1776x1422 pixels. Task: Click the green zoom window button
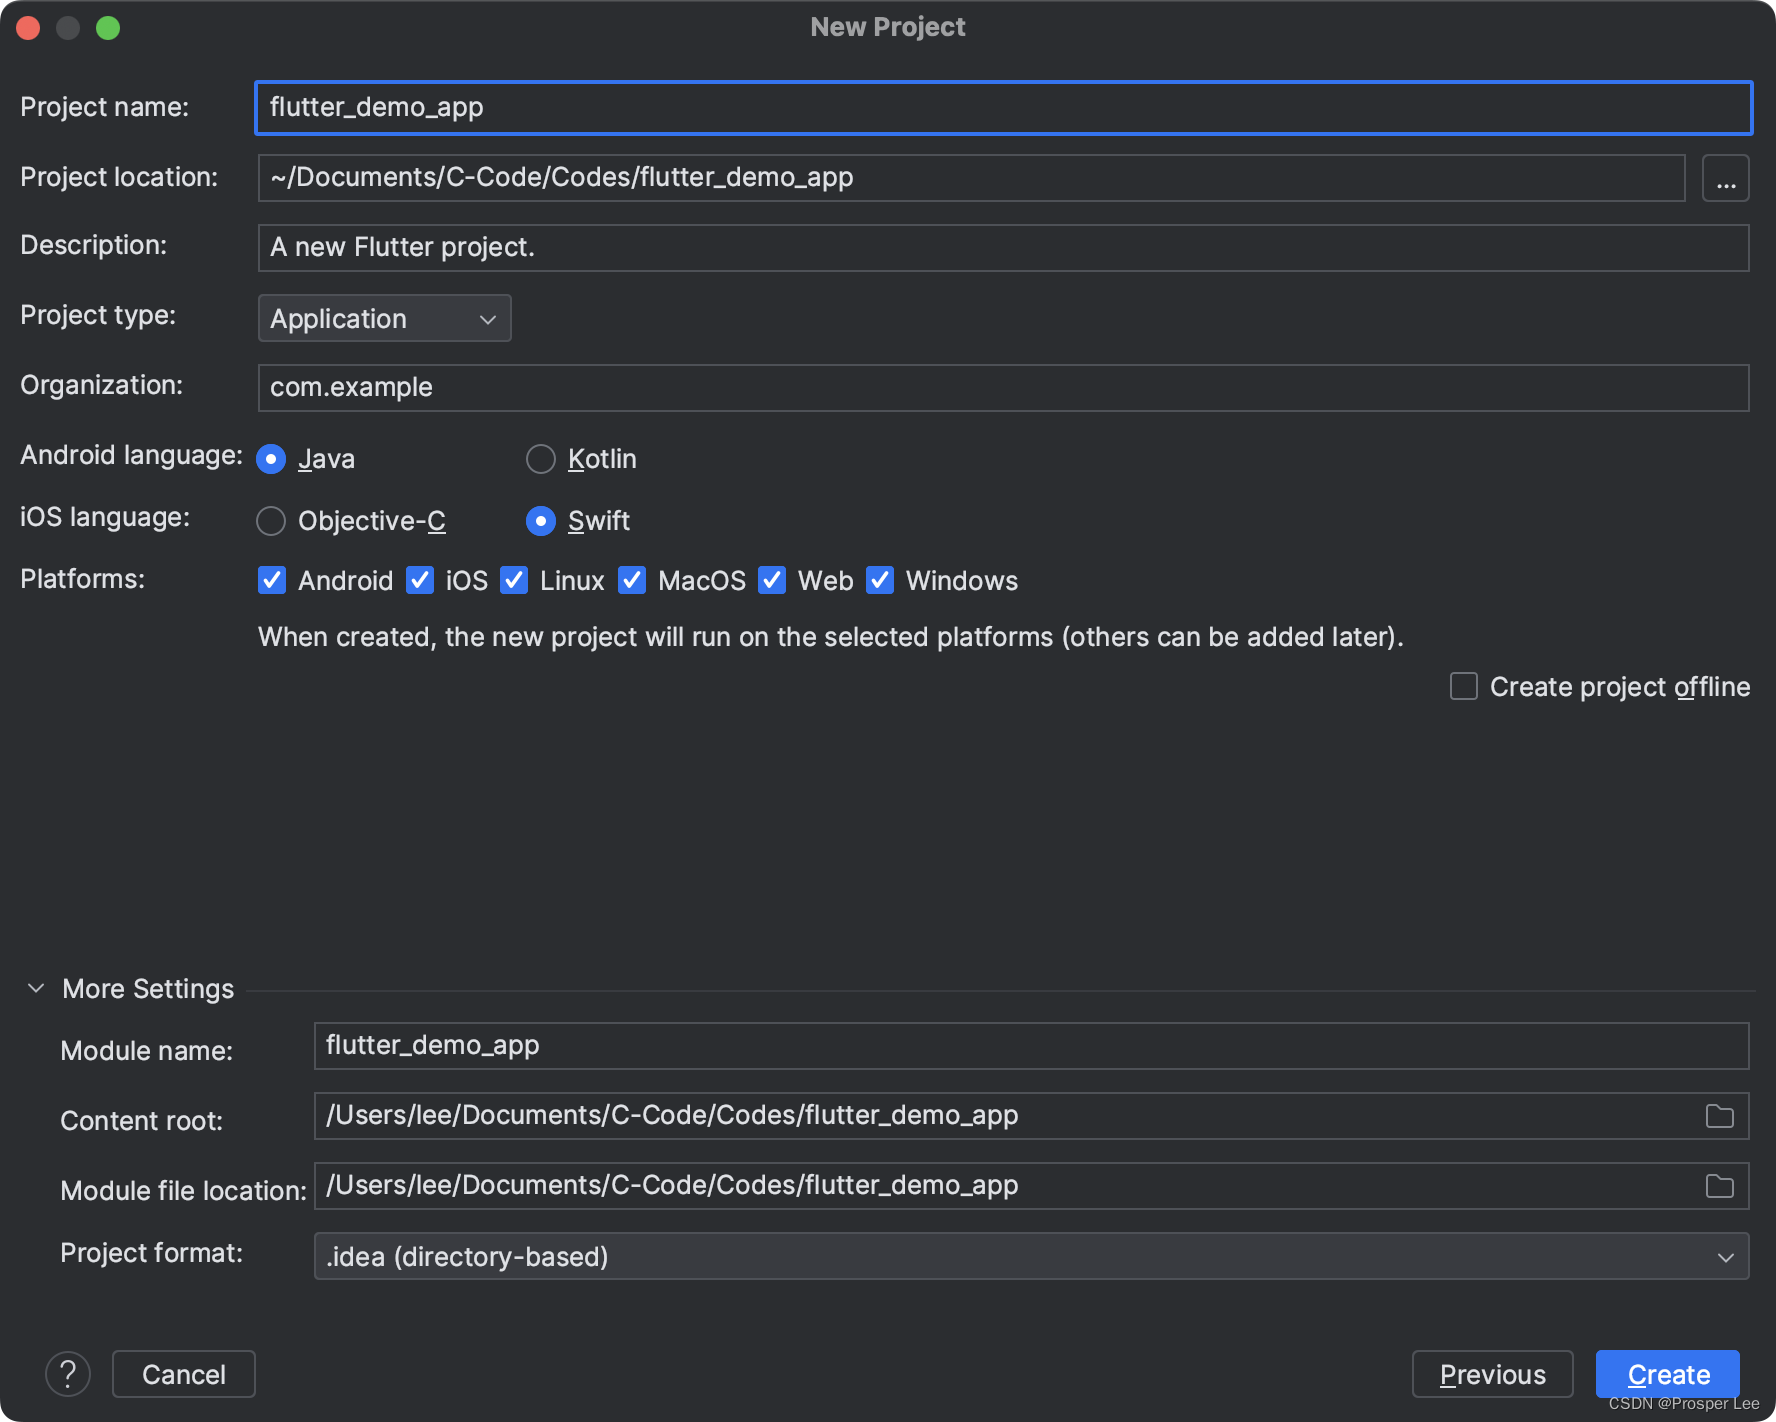(x=108, y=28)
